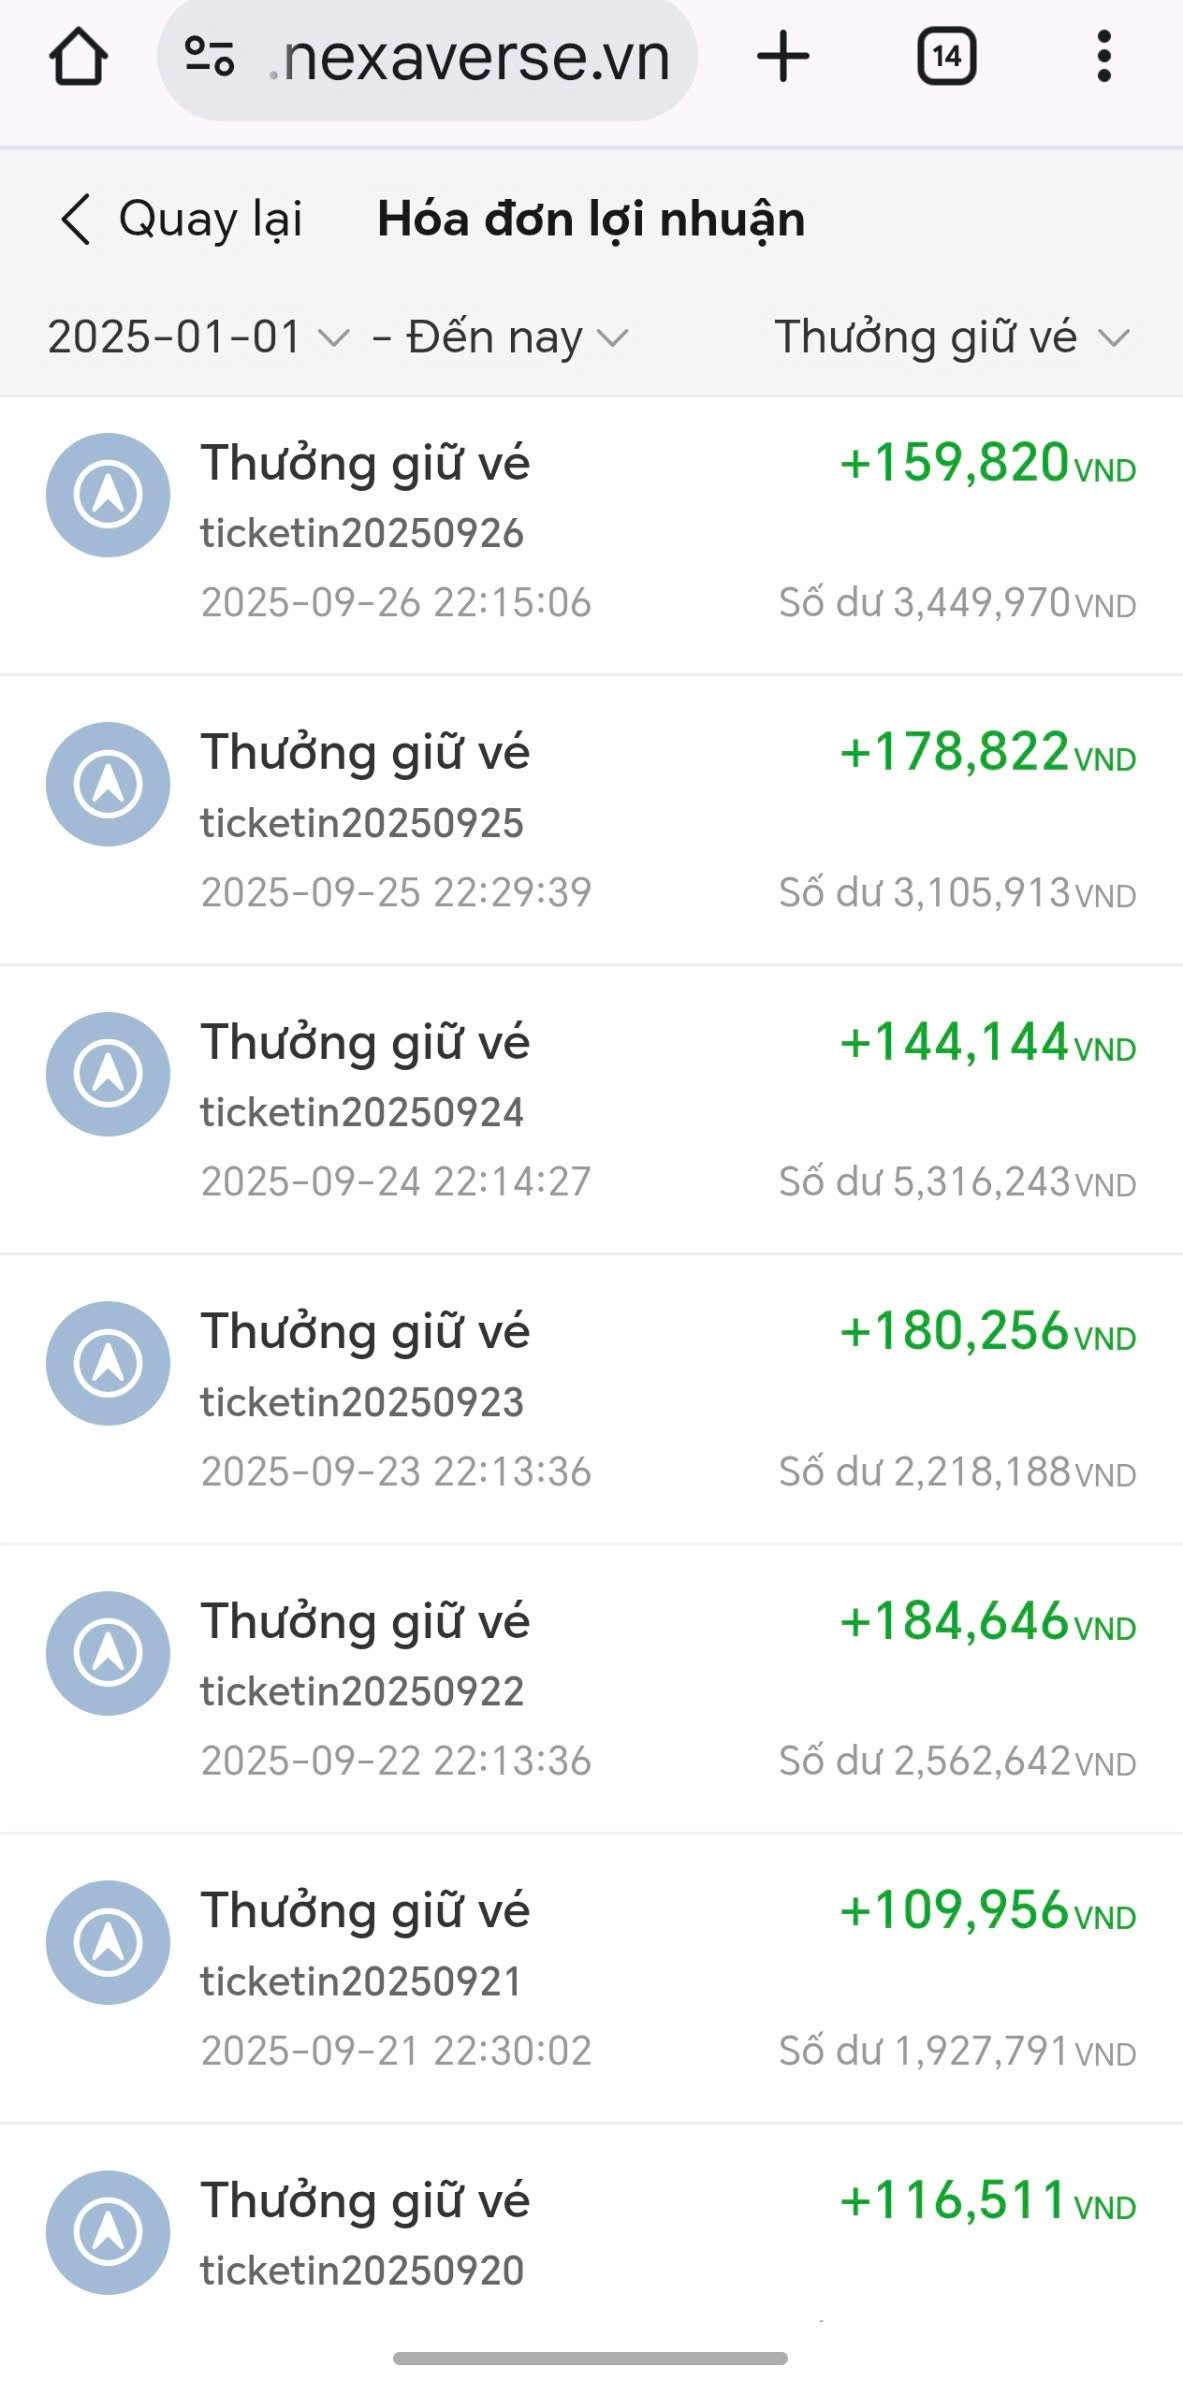The image size is (1183, 2395).
Task: Click the nexaverse.vn address bar
Action: pos(470,58)
